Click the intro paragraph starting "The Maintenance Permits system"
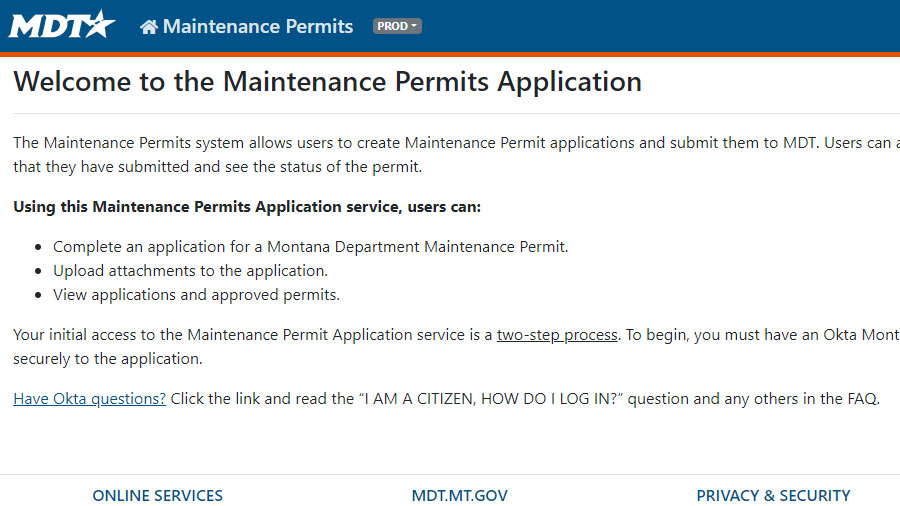 click(x=400, y=143)
